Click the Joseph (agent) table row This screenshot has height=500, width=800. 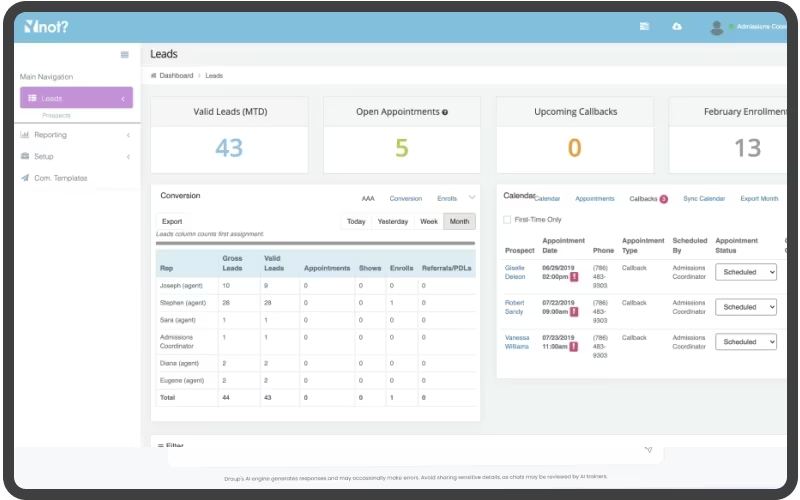[316, 286]
